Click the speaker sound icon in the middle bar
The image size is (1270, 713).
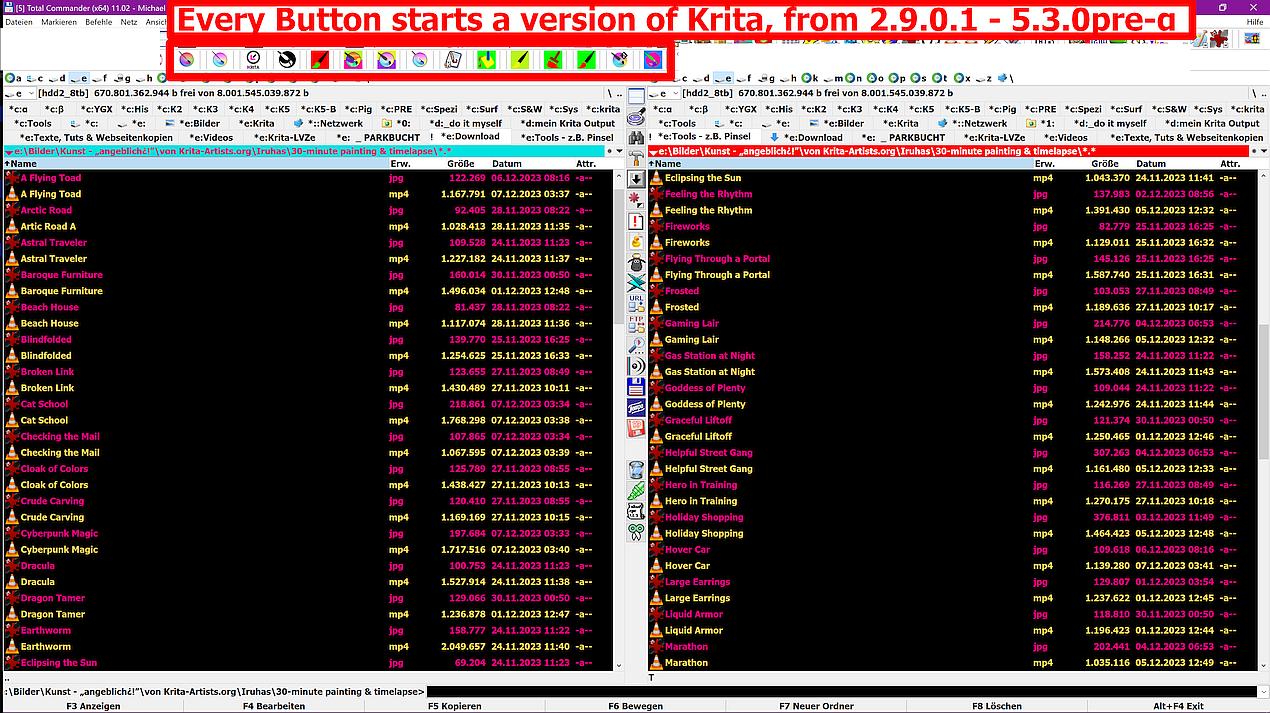pos(636,366)
